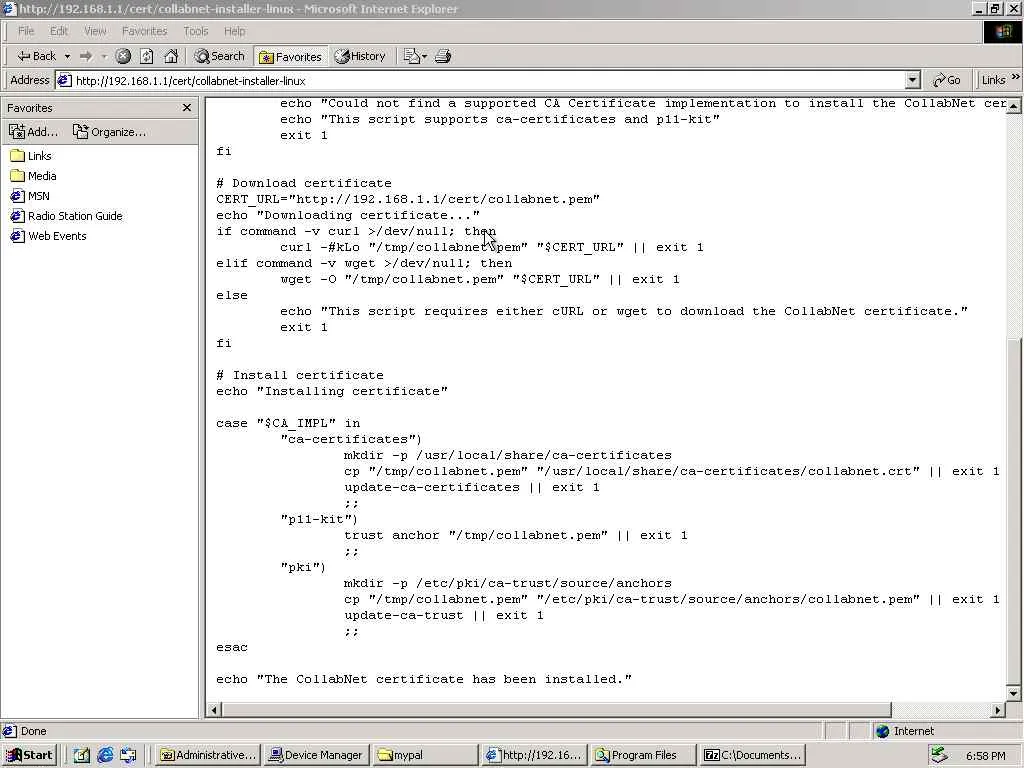Open the Links folder in Favorites
The width and height of the screenshot is (1024, 768).
[x=31, y=156]
